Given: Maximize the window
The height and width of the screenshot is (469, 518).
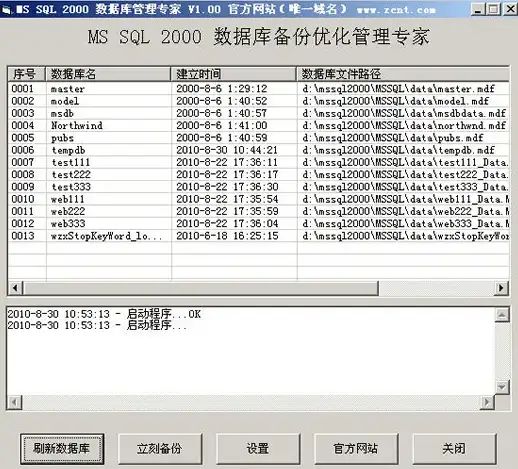Looking at the screenshot, I should pyautogui.click(x=494, y=9).
